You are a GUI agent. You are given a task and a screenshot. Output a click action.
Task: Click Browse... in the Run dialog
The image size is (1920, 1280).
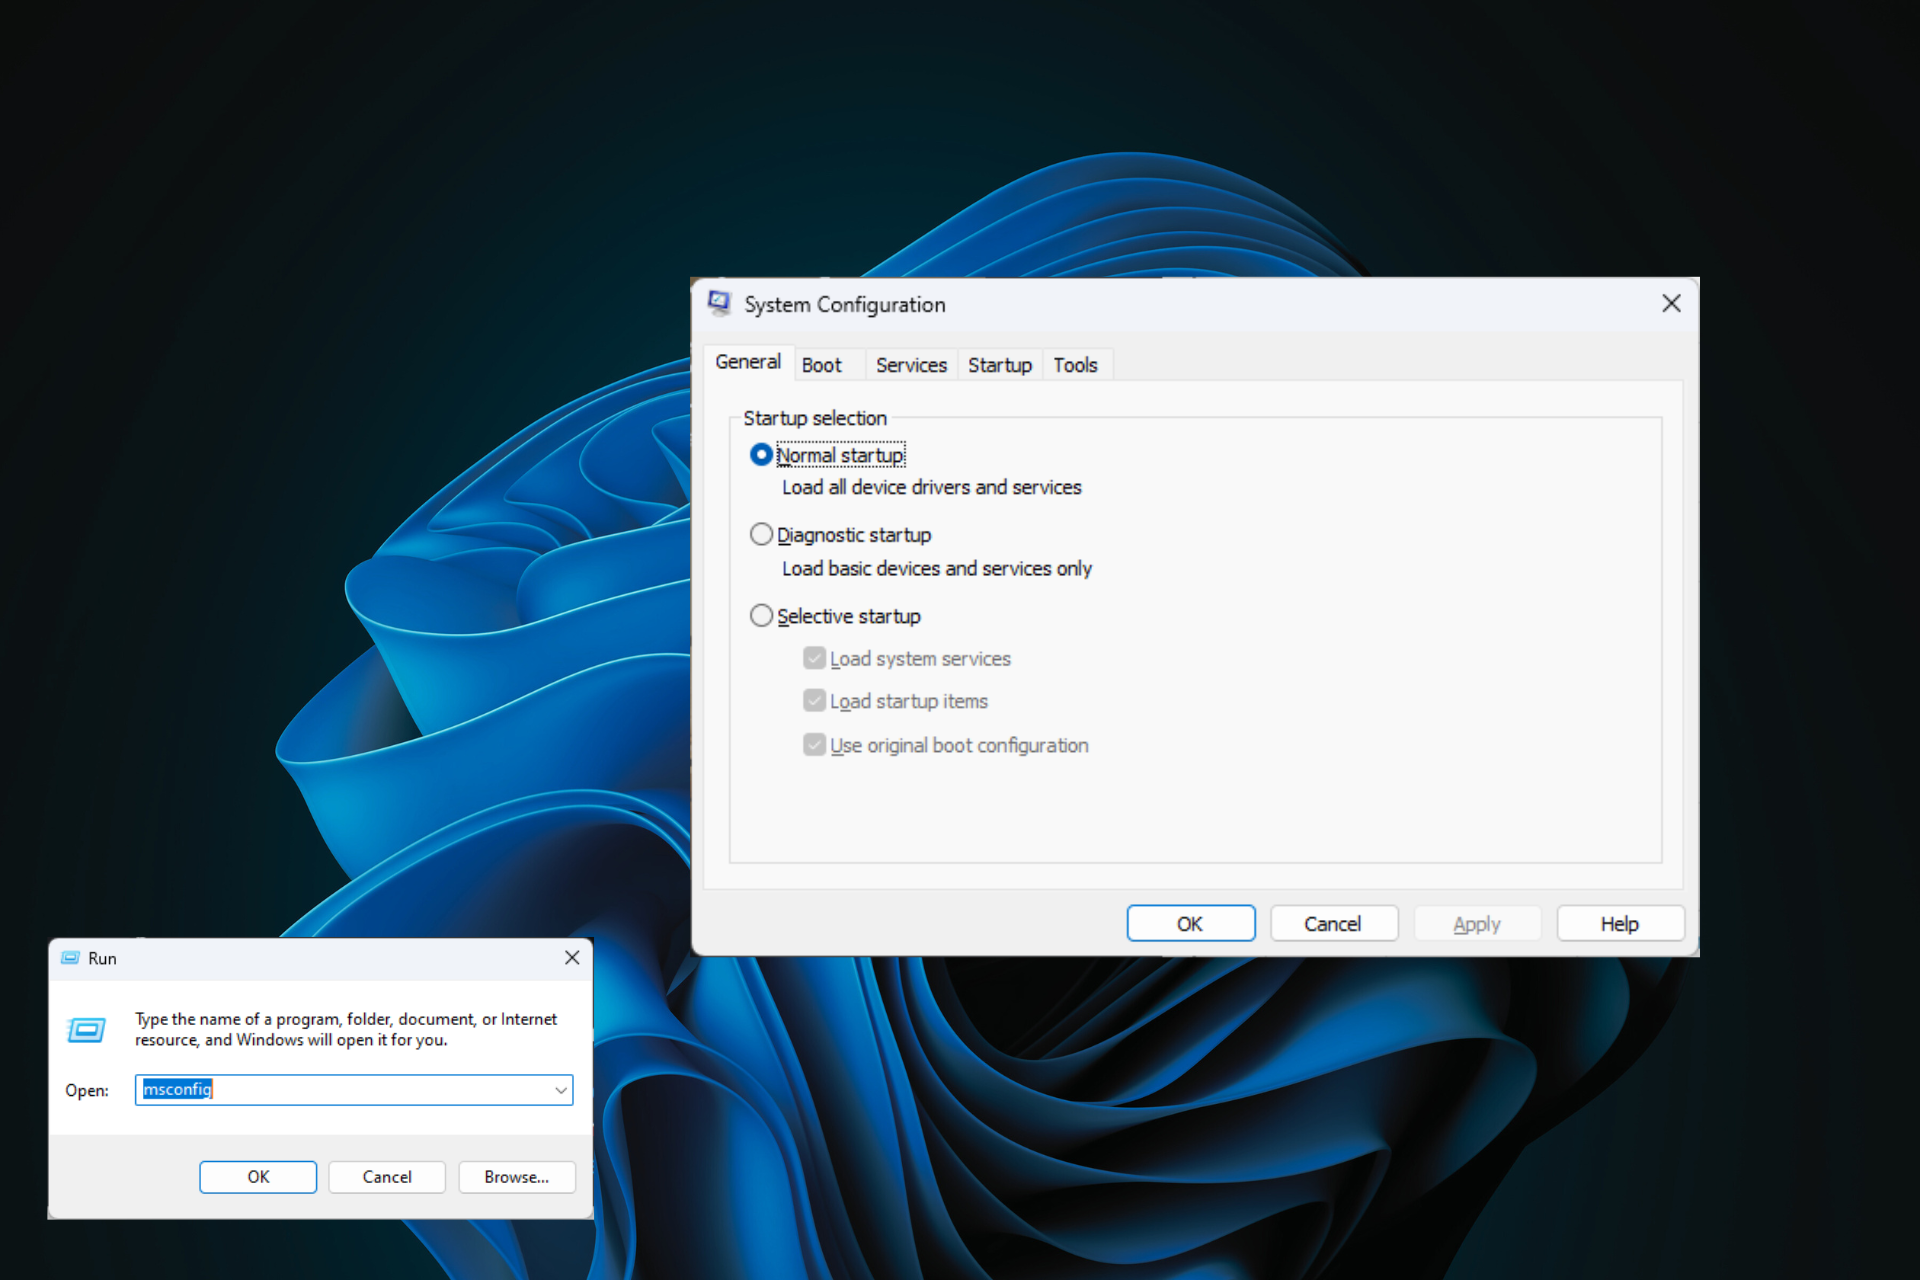pos(516,1177)
